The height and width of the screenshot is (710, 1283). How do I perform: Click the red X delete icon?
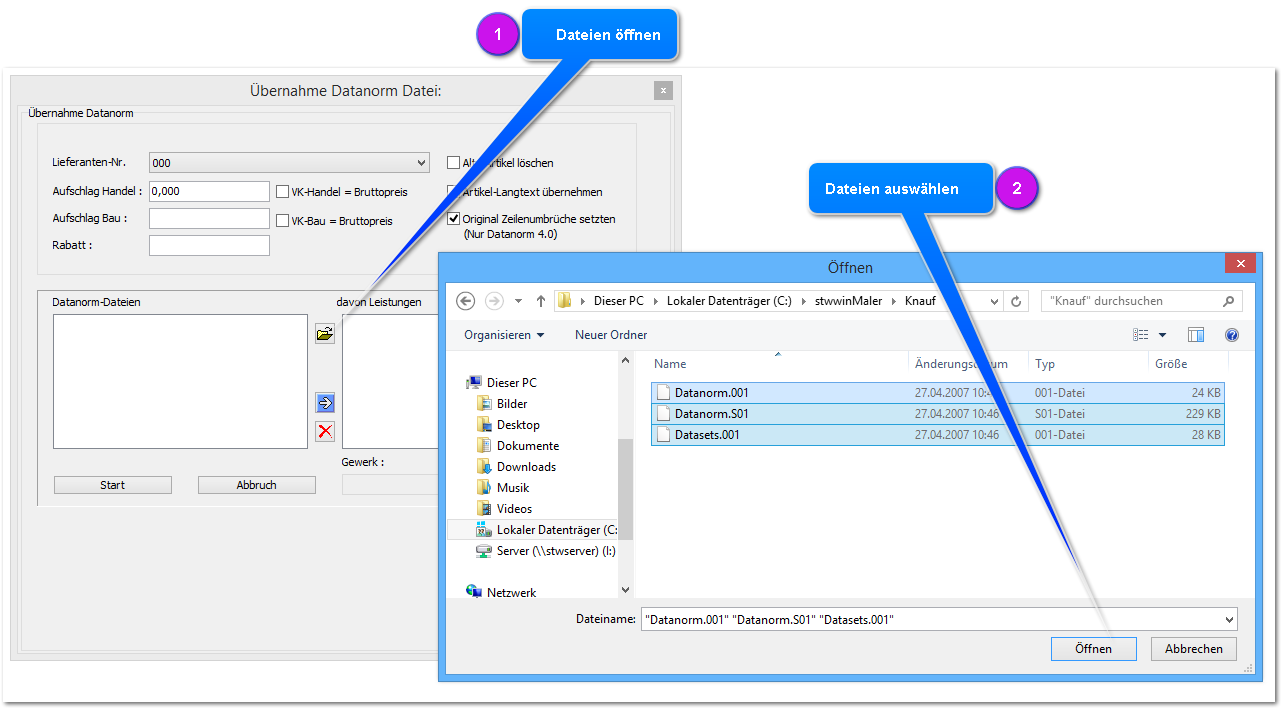[x=325, y=431]
